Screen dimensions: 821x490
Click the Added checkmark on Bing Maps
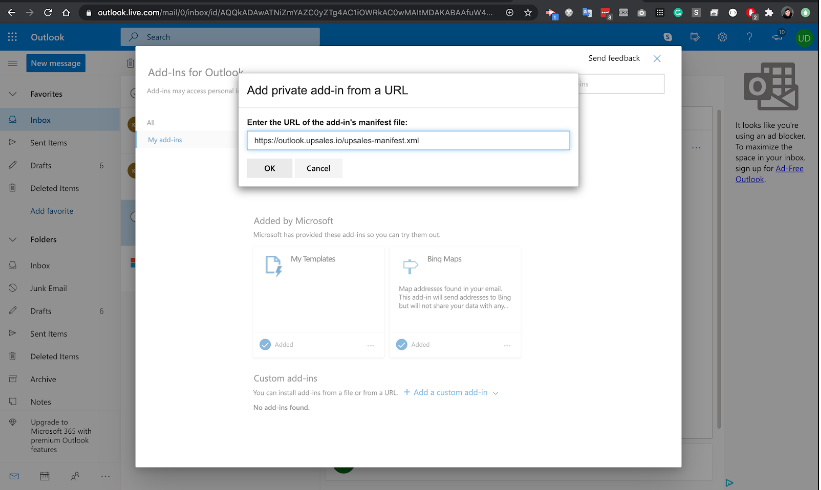click(x=401, y=344)
